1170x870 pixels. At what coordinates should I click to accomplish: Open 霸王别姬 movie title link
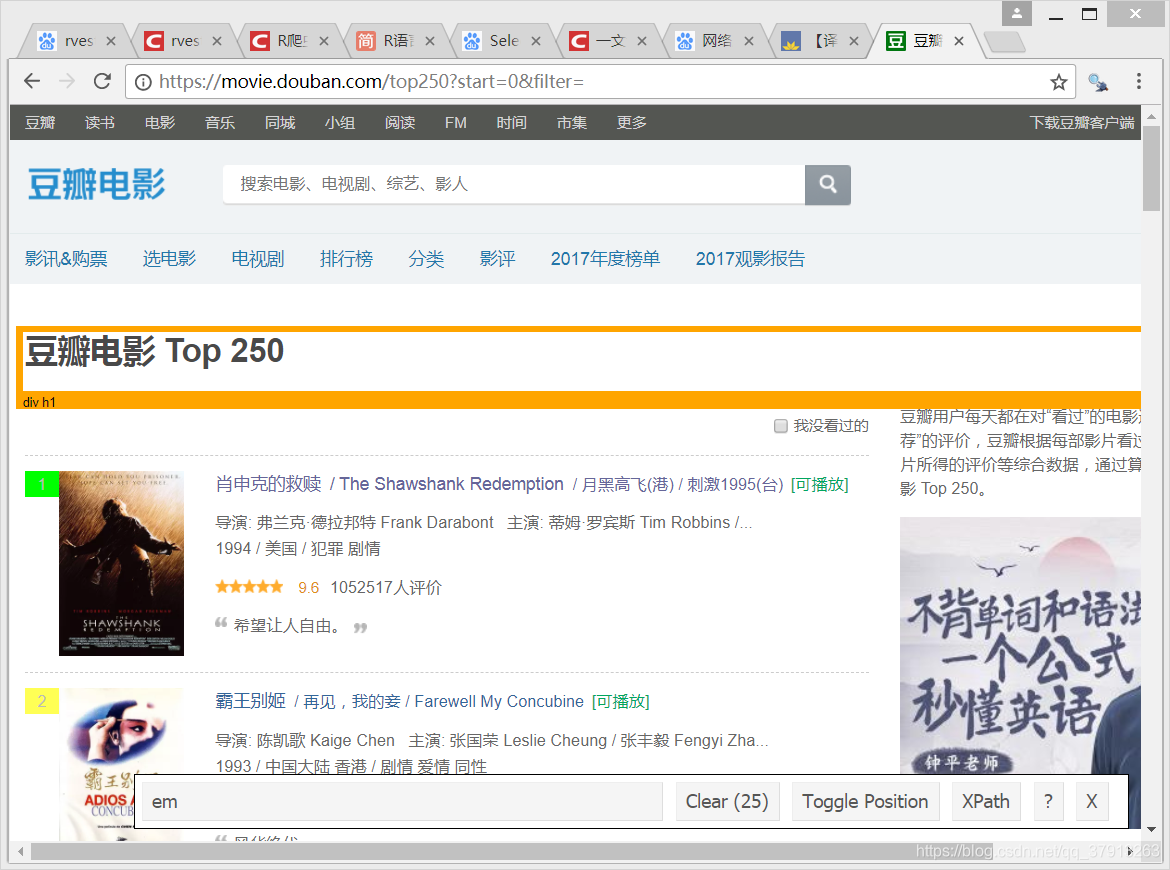251,701
